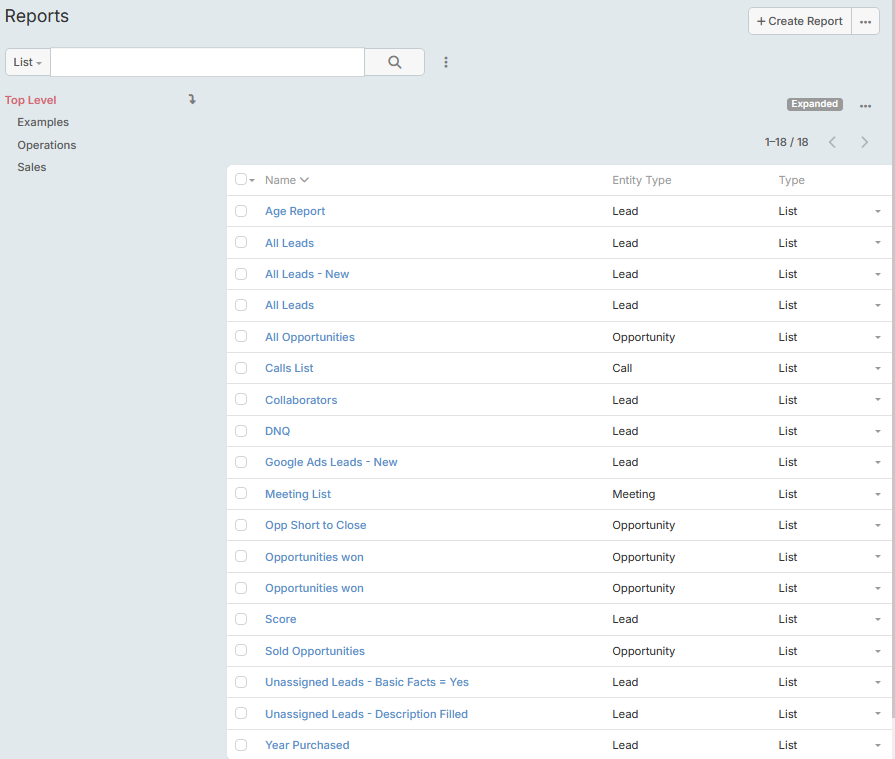The height and width of the screenshot is (759, 895).
Task: Select the Operations category
Action: [47, 145]
